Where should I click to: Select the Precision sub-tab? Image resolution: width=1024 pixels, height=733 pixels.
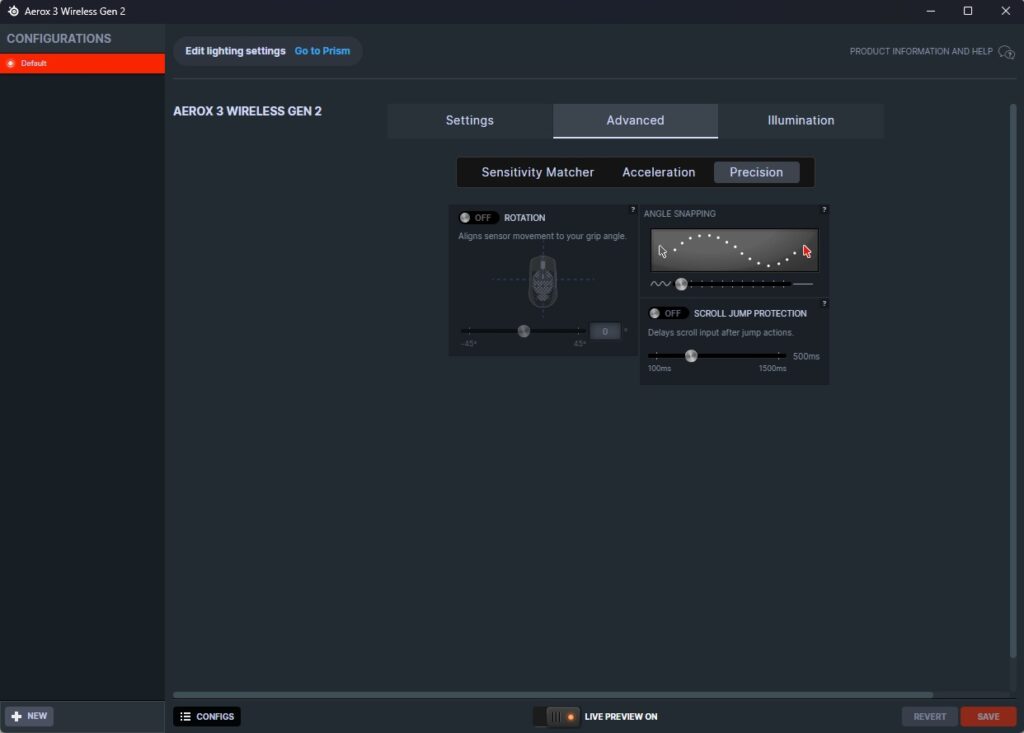pos(756,172)
